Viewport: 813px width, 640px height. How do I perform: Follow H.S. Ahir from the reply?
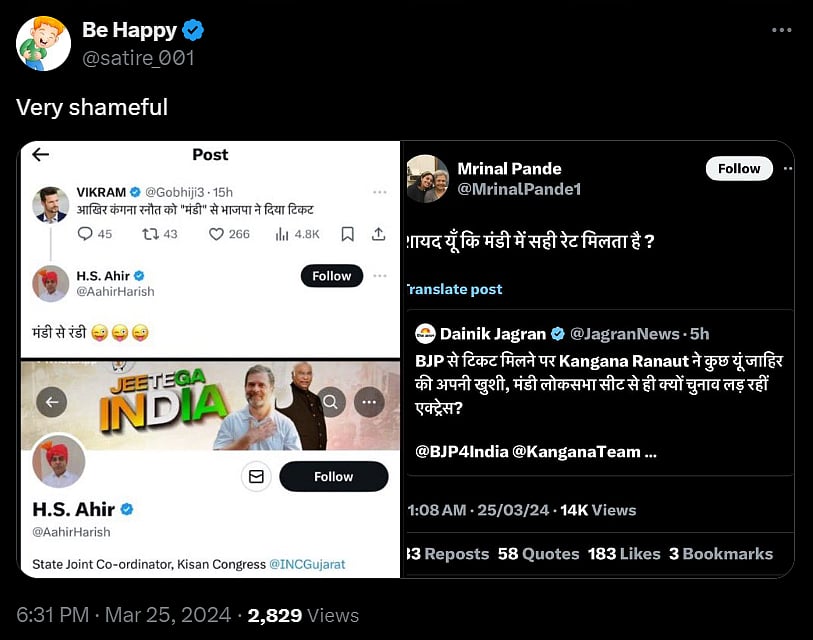(332, 276)
